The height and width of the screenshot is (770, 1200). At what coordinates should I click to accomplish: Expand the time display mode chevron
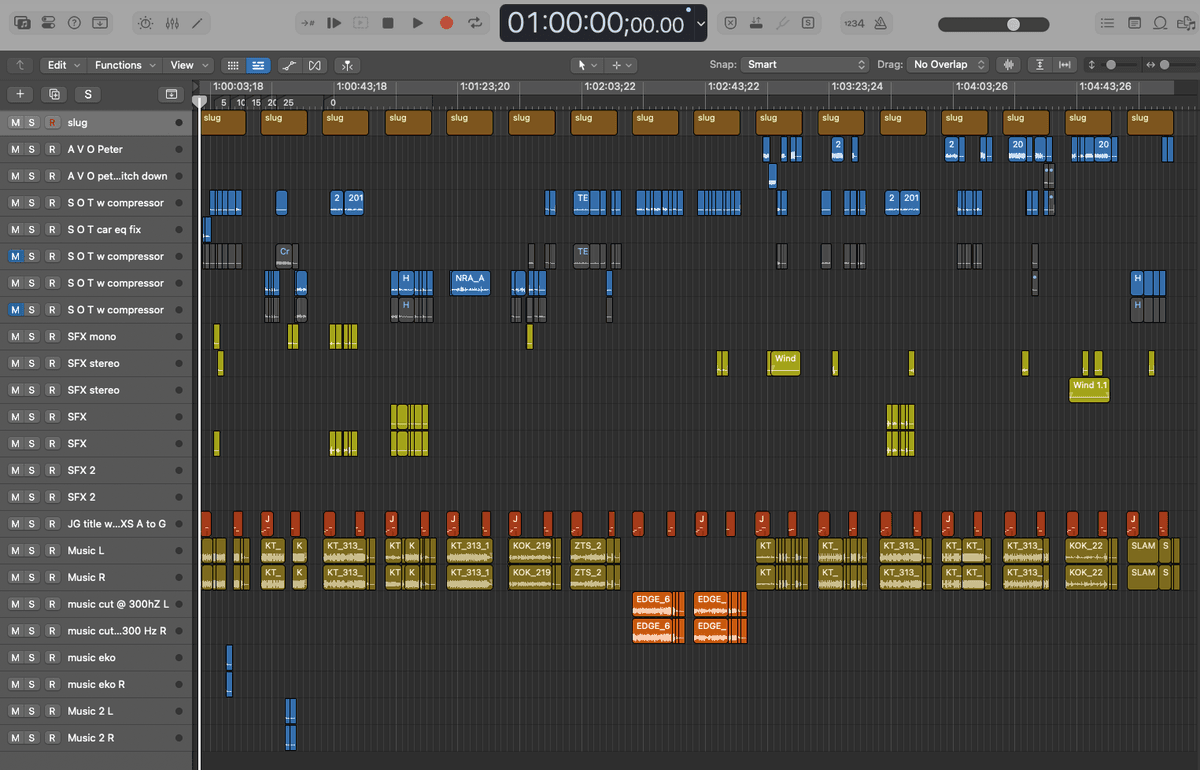(699, 23)
